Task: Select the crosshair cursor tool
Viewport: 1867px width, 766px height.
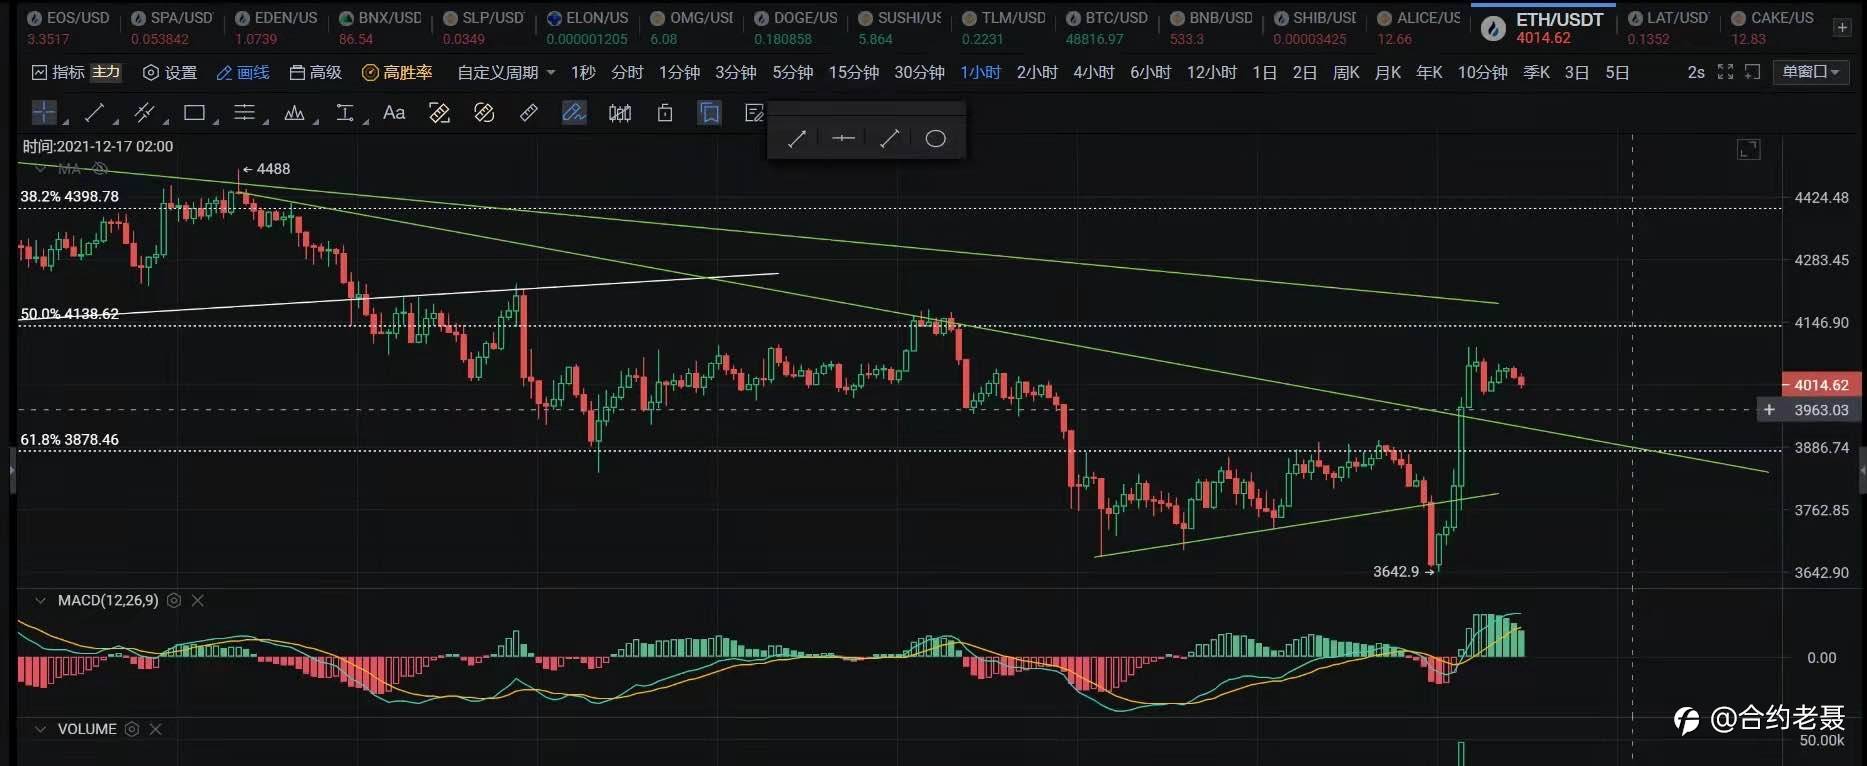Action: [44, 113]
